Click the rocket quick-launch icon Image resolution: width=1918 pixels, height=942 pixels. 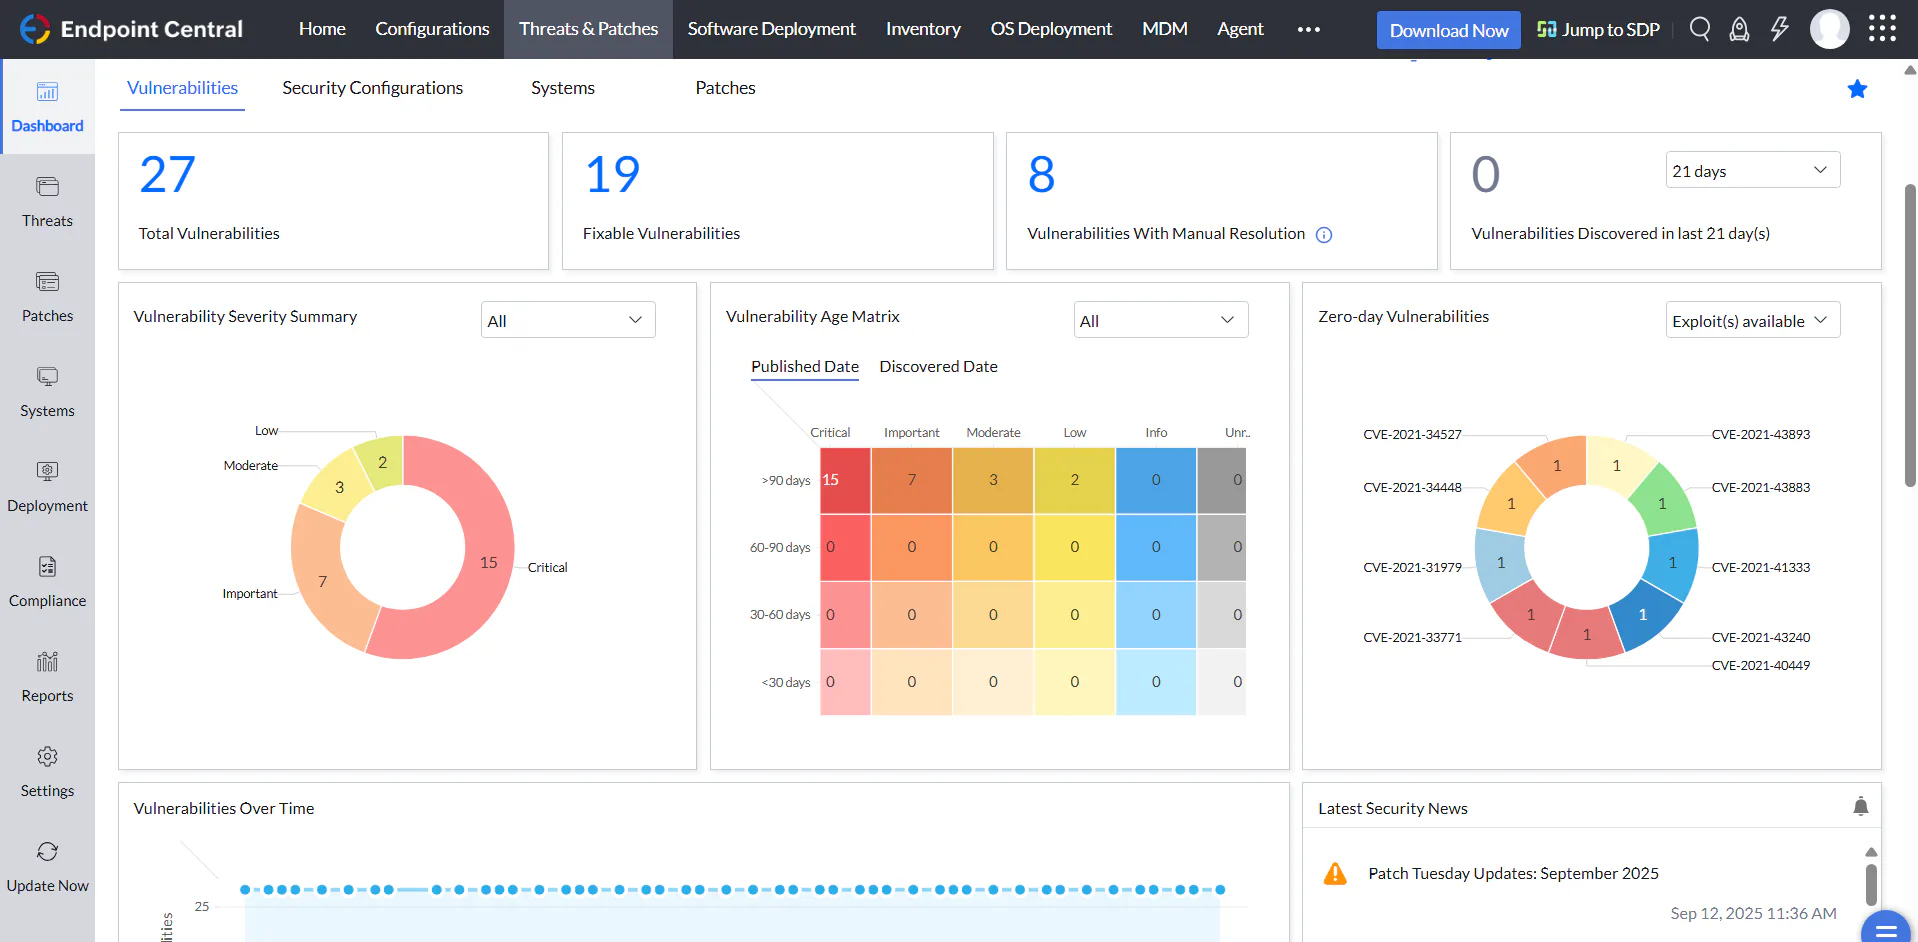point(1739,29)
